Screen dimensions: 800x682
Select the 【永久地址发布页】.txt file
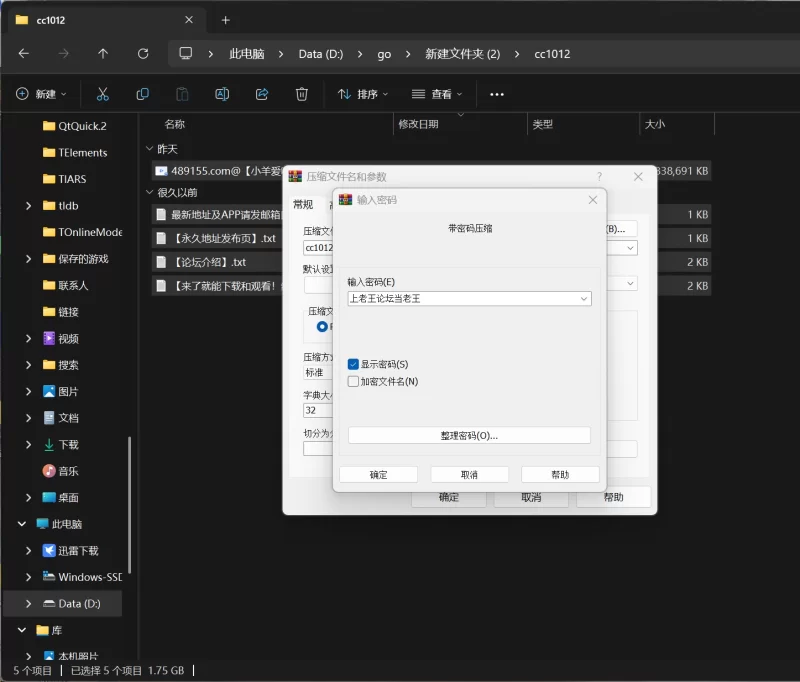pyautogui.click(x=217, y=238)
